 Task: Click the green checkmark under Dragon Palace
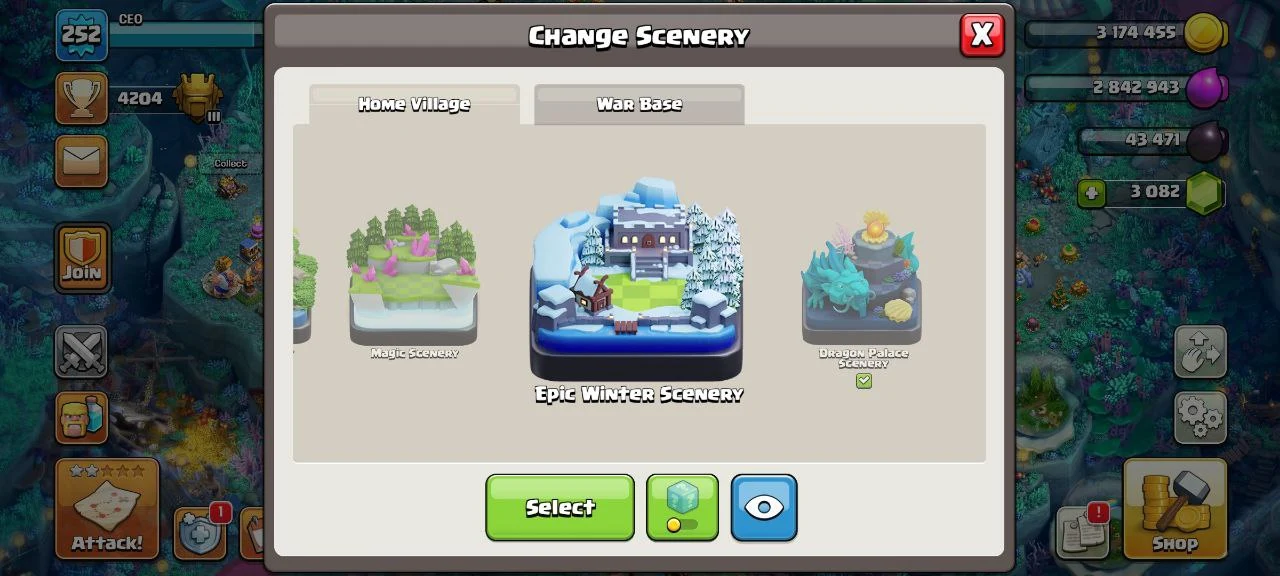(864, 381)
